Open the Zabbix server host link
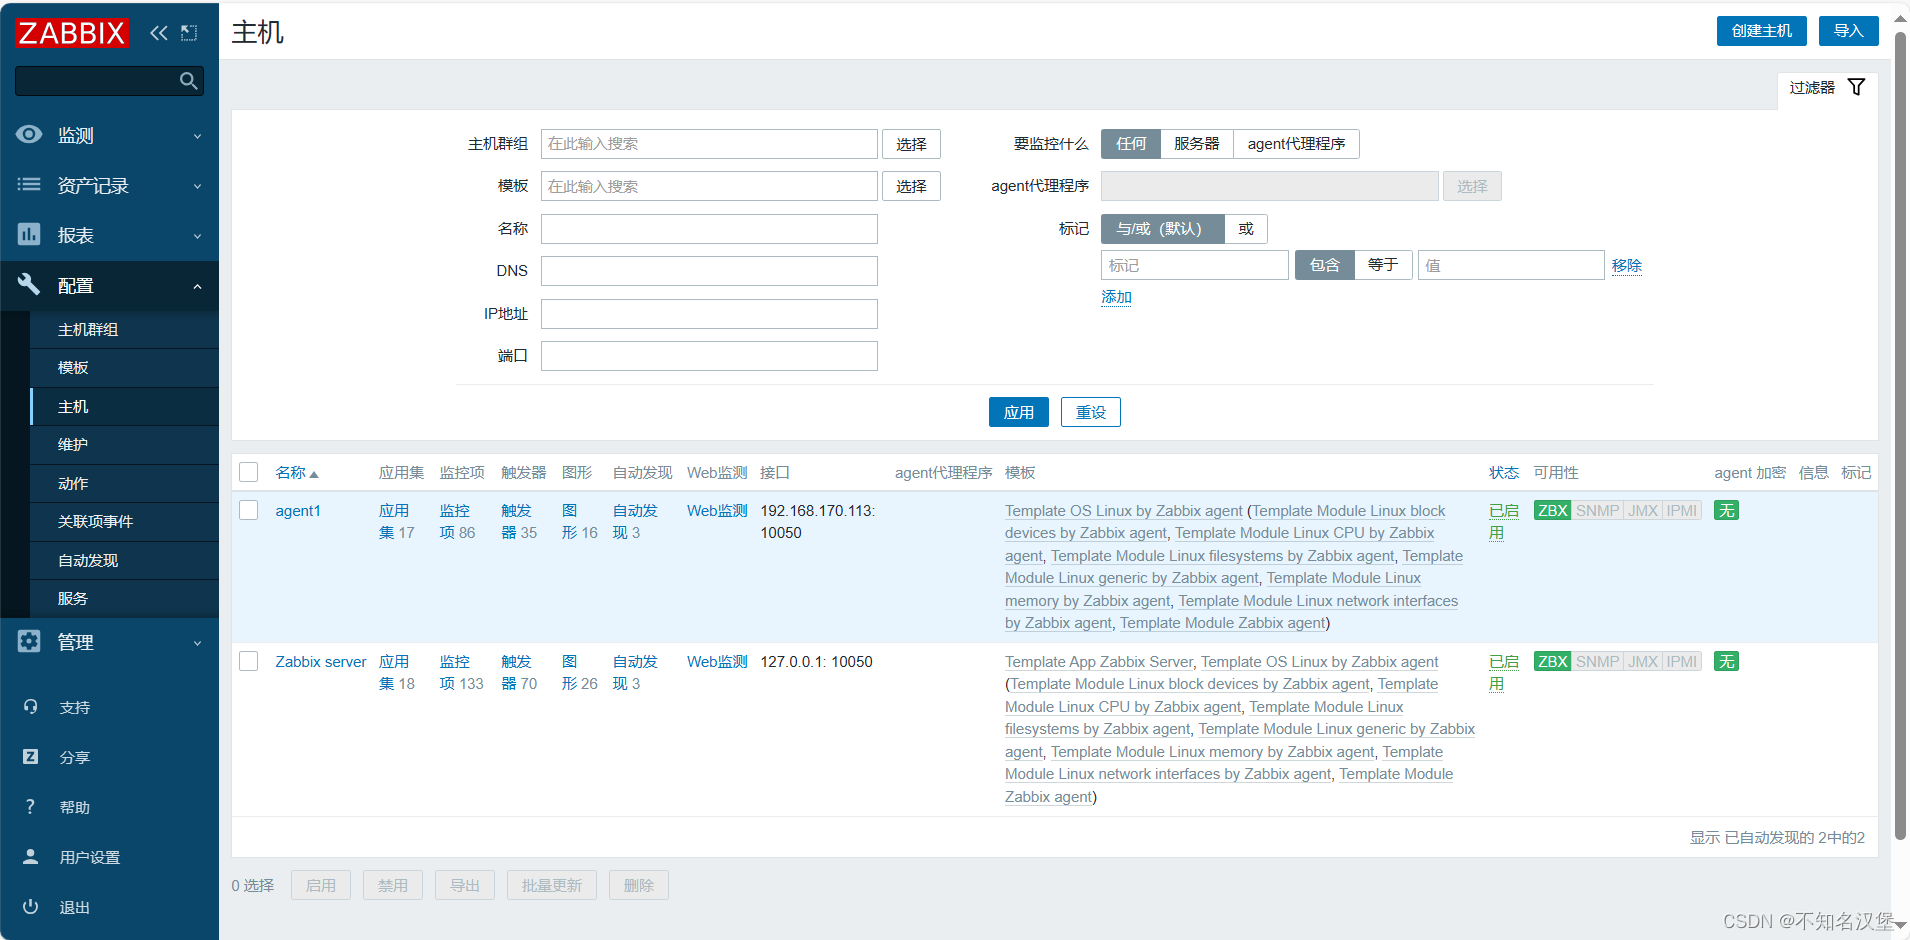The image size is (1910, 940). (321, 662)
